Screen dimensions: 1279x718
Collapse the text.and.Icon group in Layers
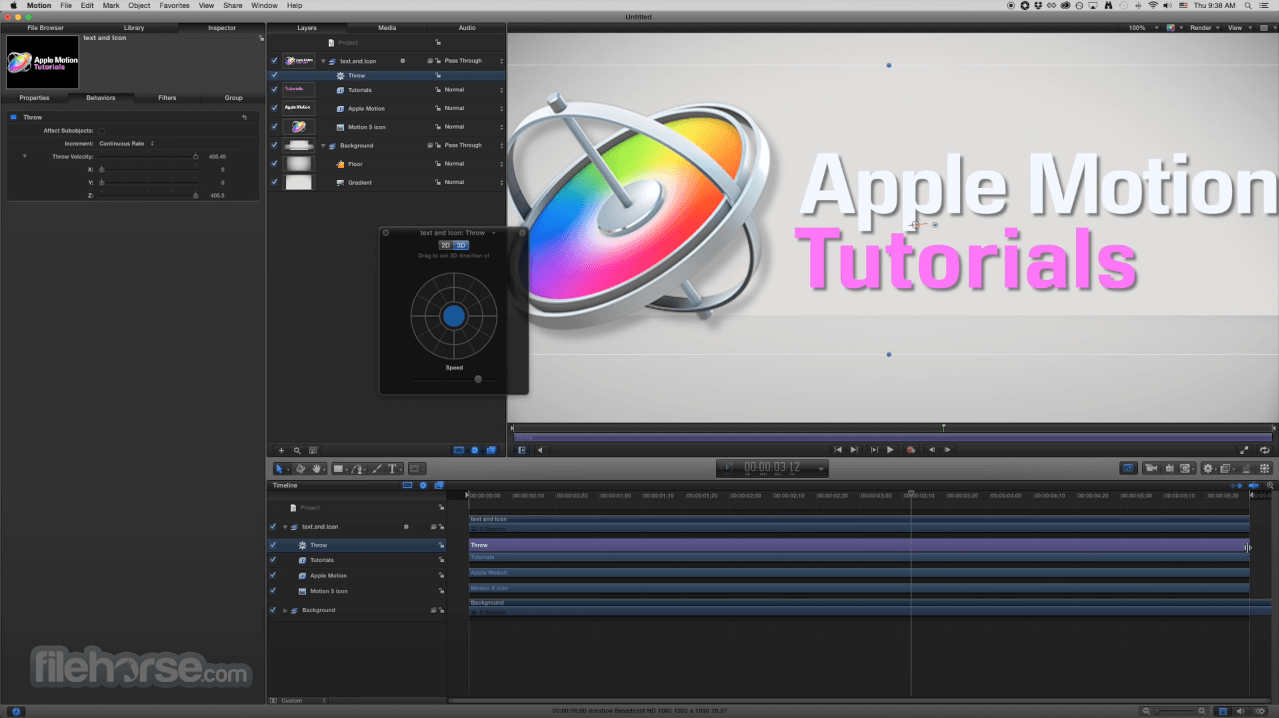click(x=323, y=61)
